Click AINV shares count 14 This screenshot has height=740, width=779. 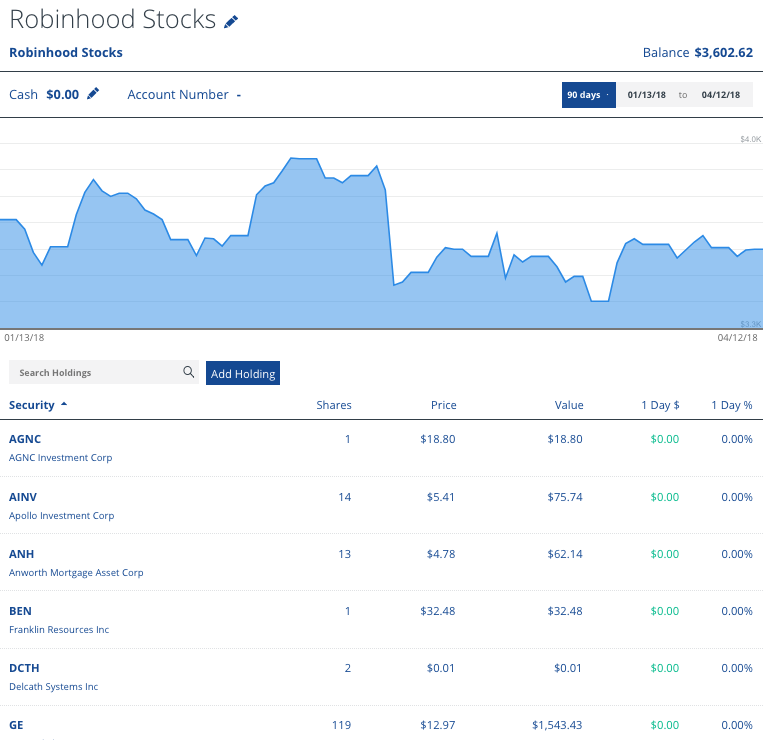click(345, 497)
